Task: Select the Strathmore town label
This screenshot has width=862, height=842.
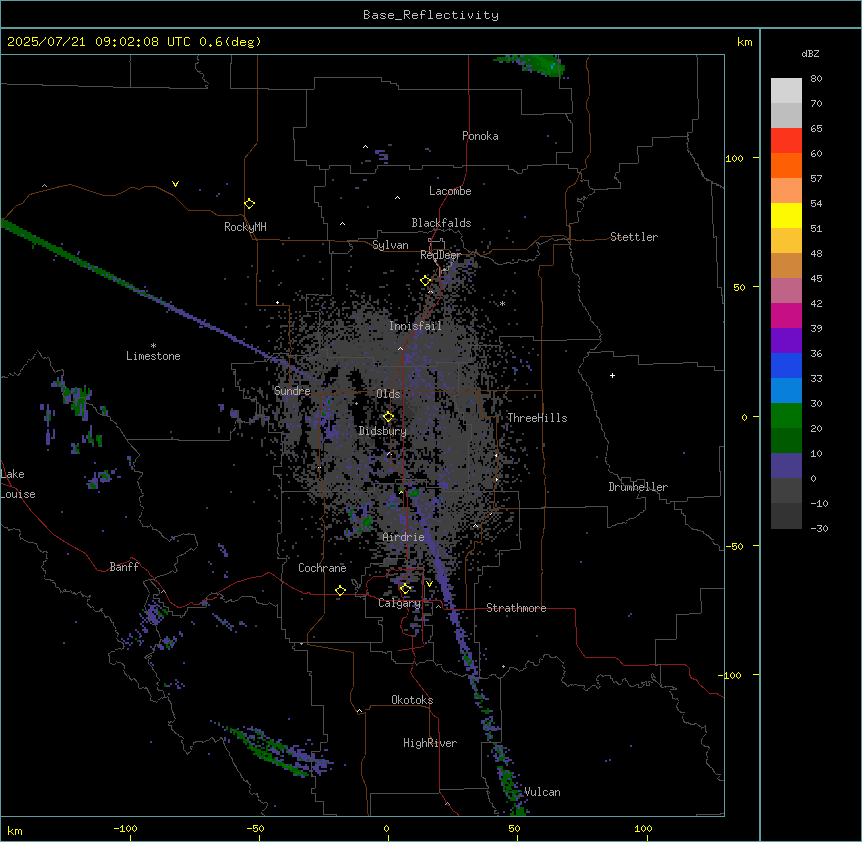Action: (x=516, y=608)
